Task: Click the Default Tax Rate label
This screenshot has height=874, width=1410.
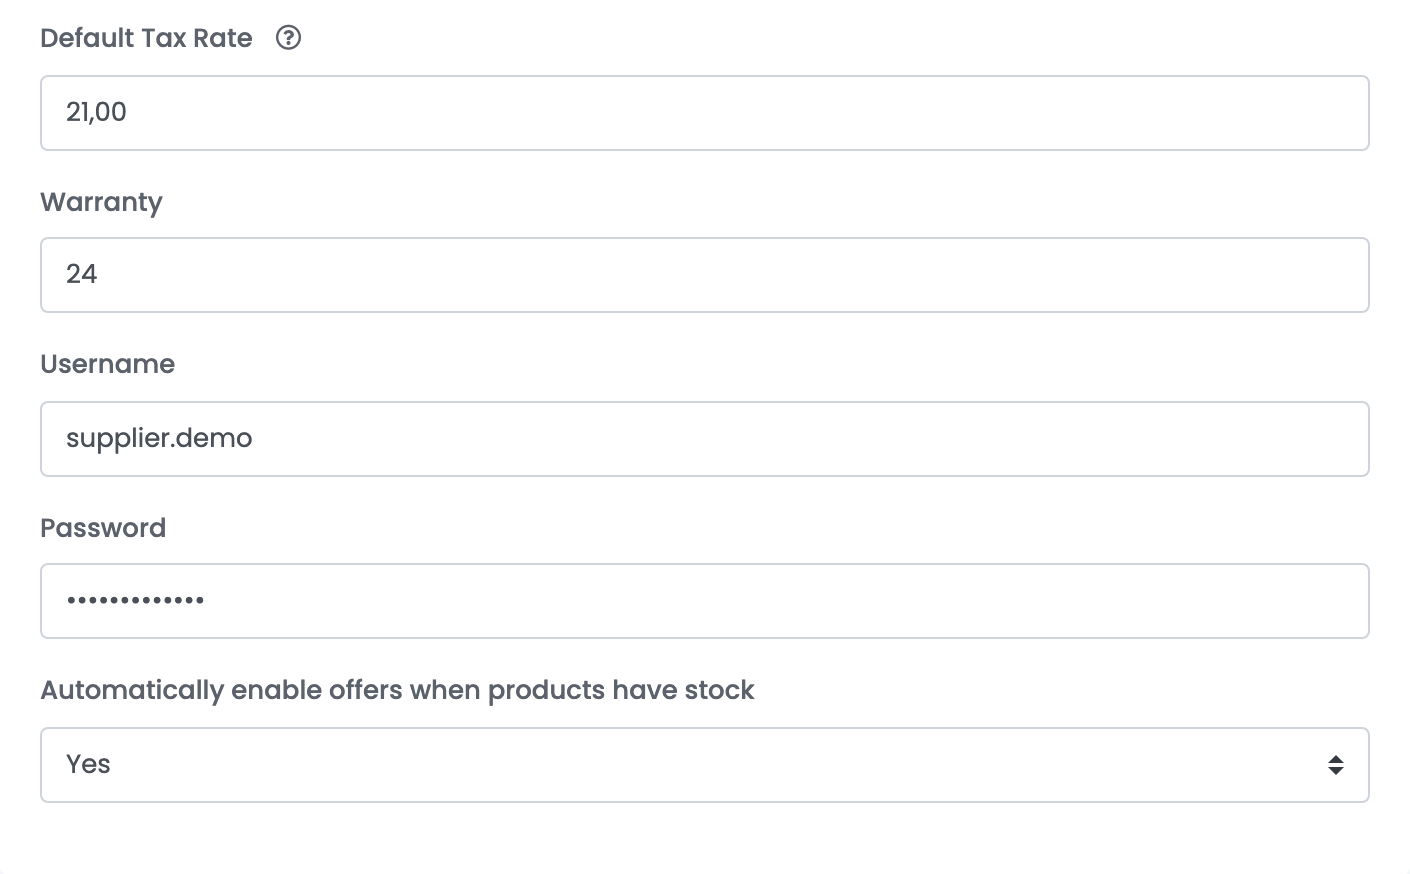Action: [x=146, y=38]
